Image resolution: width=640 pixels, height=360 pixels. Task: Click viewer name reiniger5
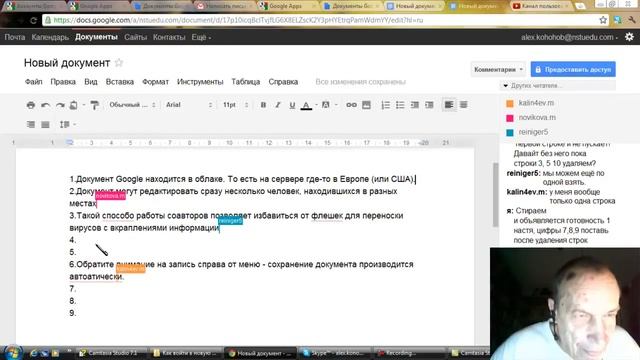point(533,132)
